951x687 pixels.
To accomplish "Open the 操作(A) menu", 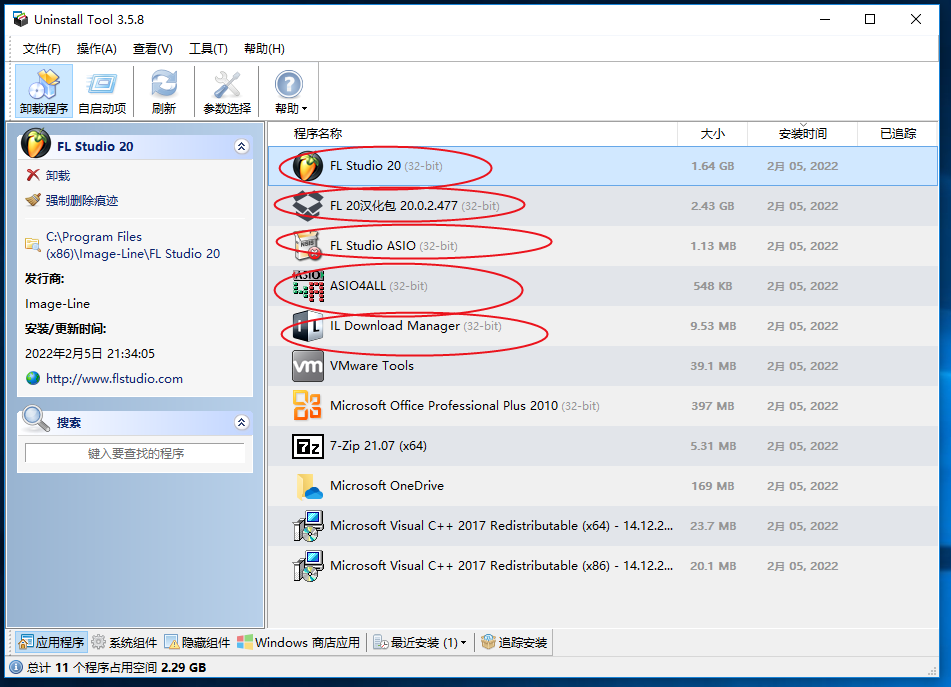I will (96, 49).
